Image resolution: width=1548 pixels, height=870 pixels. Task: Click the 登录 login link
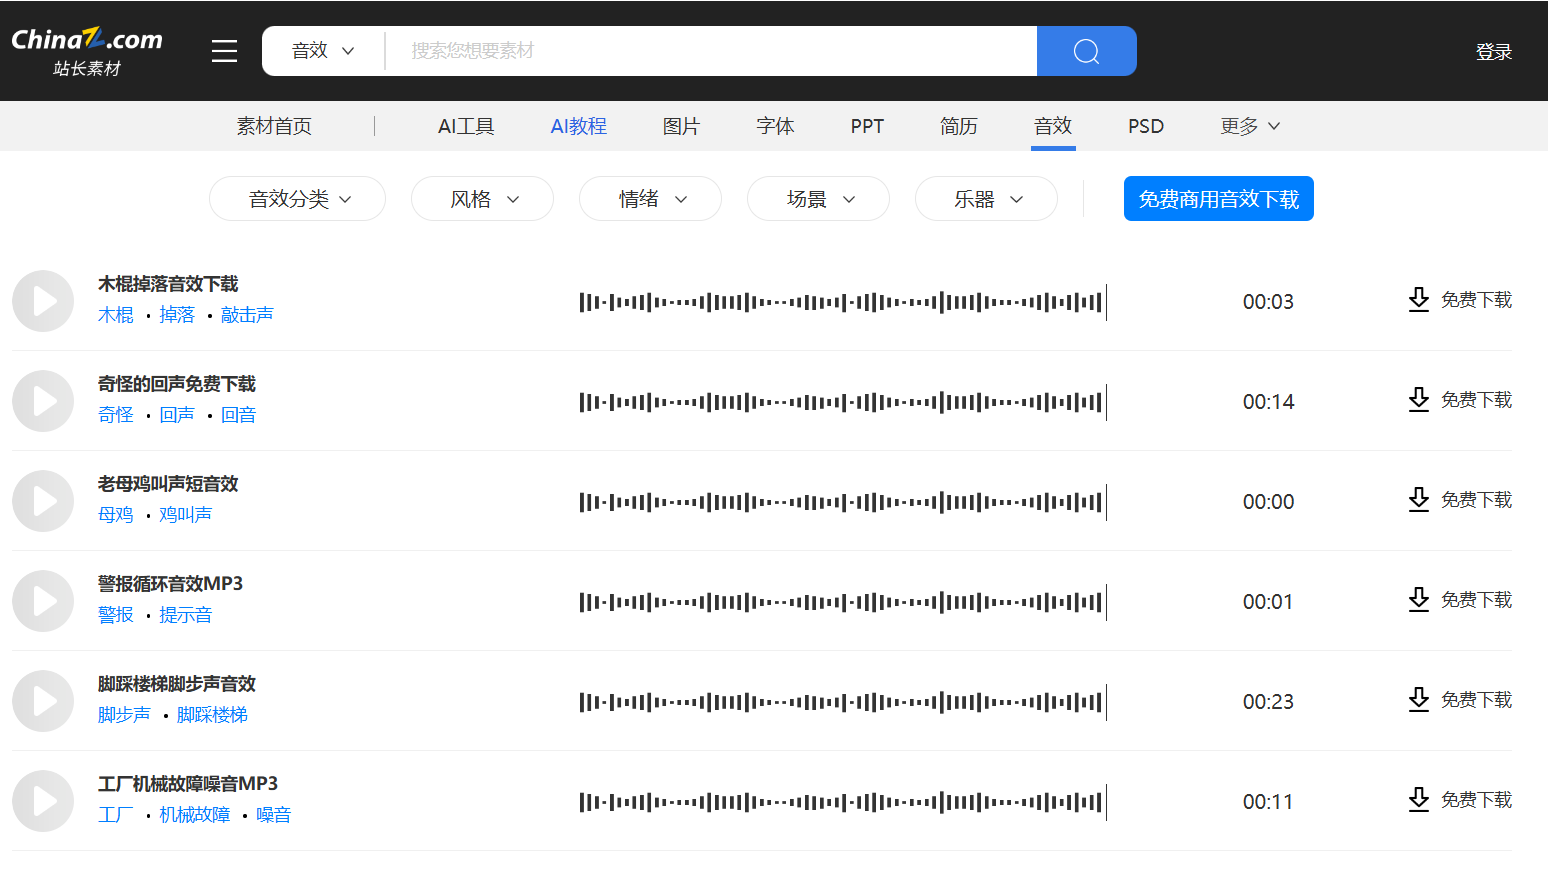point(1494,51)
